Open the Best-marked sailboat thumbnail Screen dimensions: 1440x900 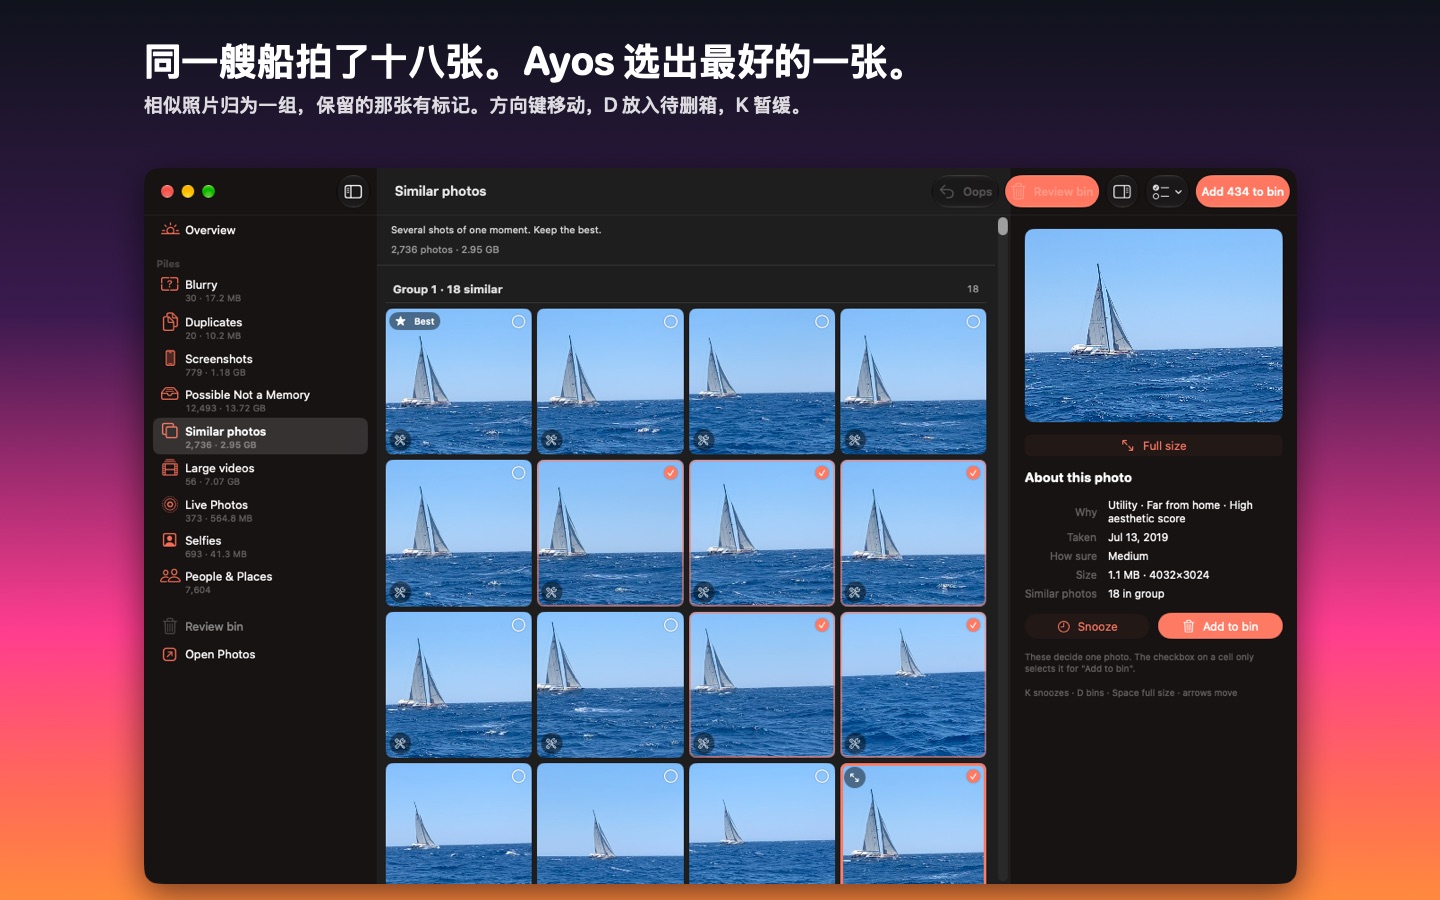point(459,382)
